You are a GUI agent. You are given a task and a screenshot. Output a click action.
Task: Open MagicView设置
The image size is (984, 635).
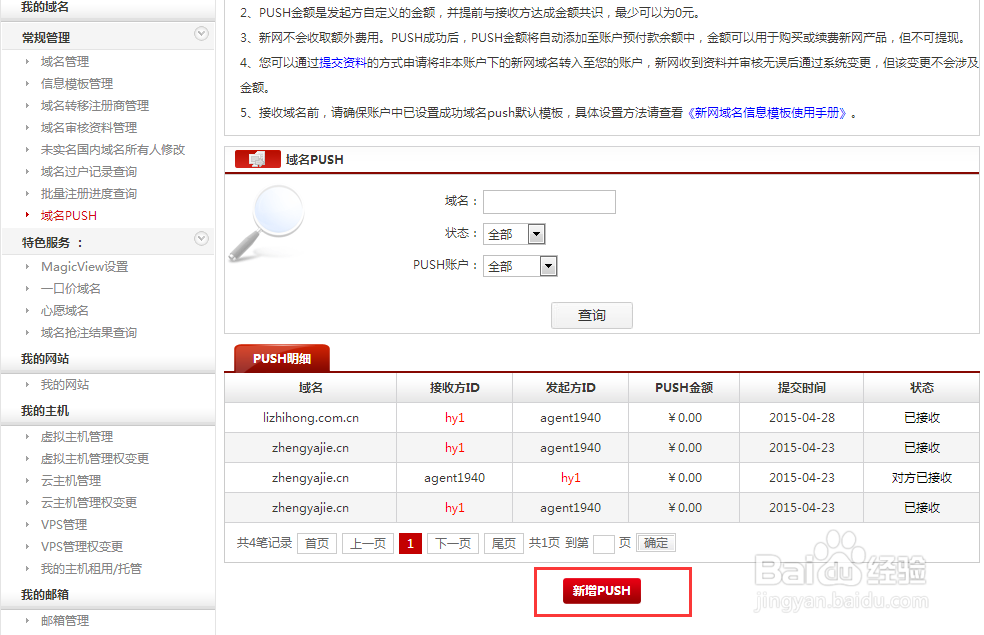click(x=84, y=267)
